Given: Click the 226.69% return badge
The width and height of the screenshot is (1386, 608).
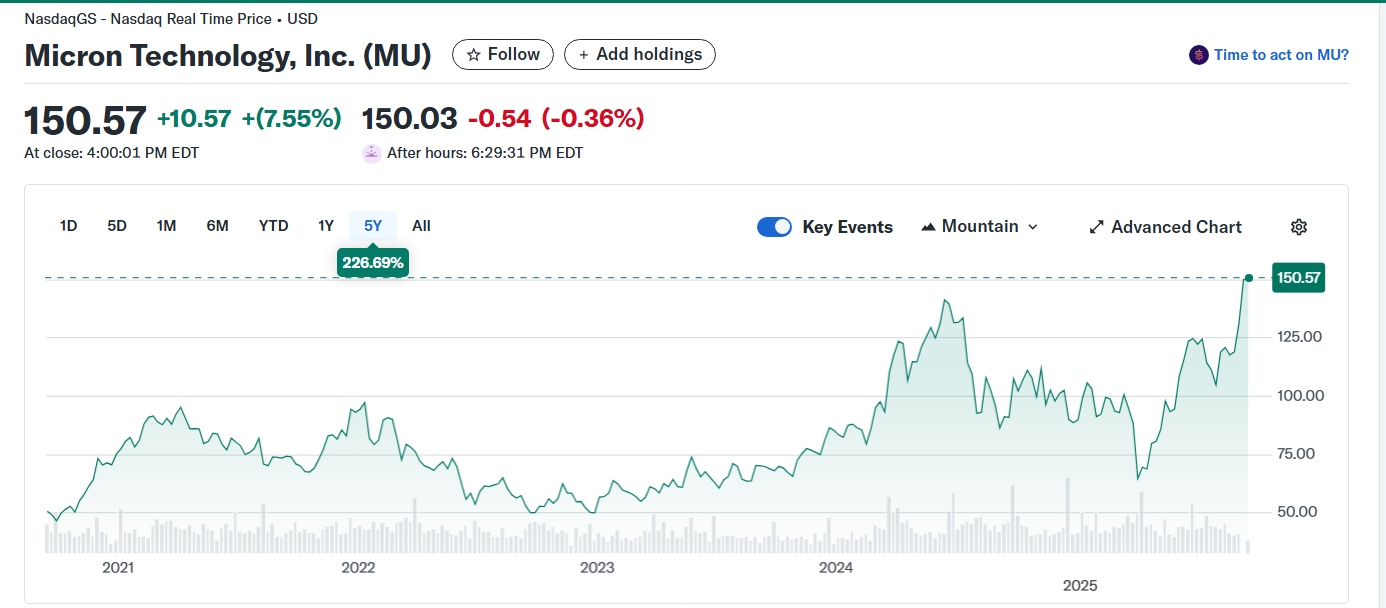Looking at the screenshot, I should (x=373, y=263).
